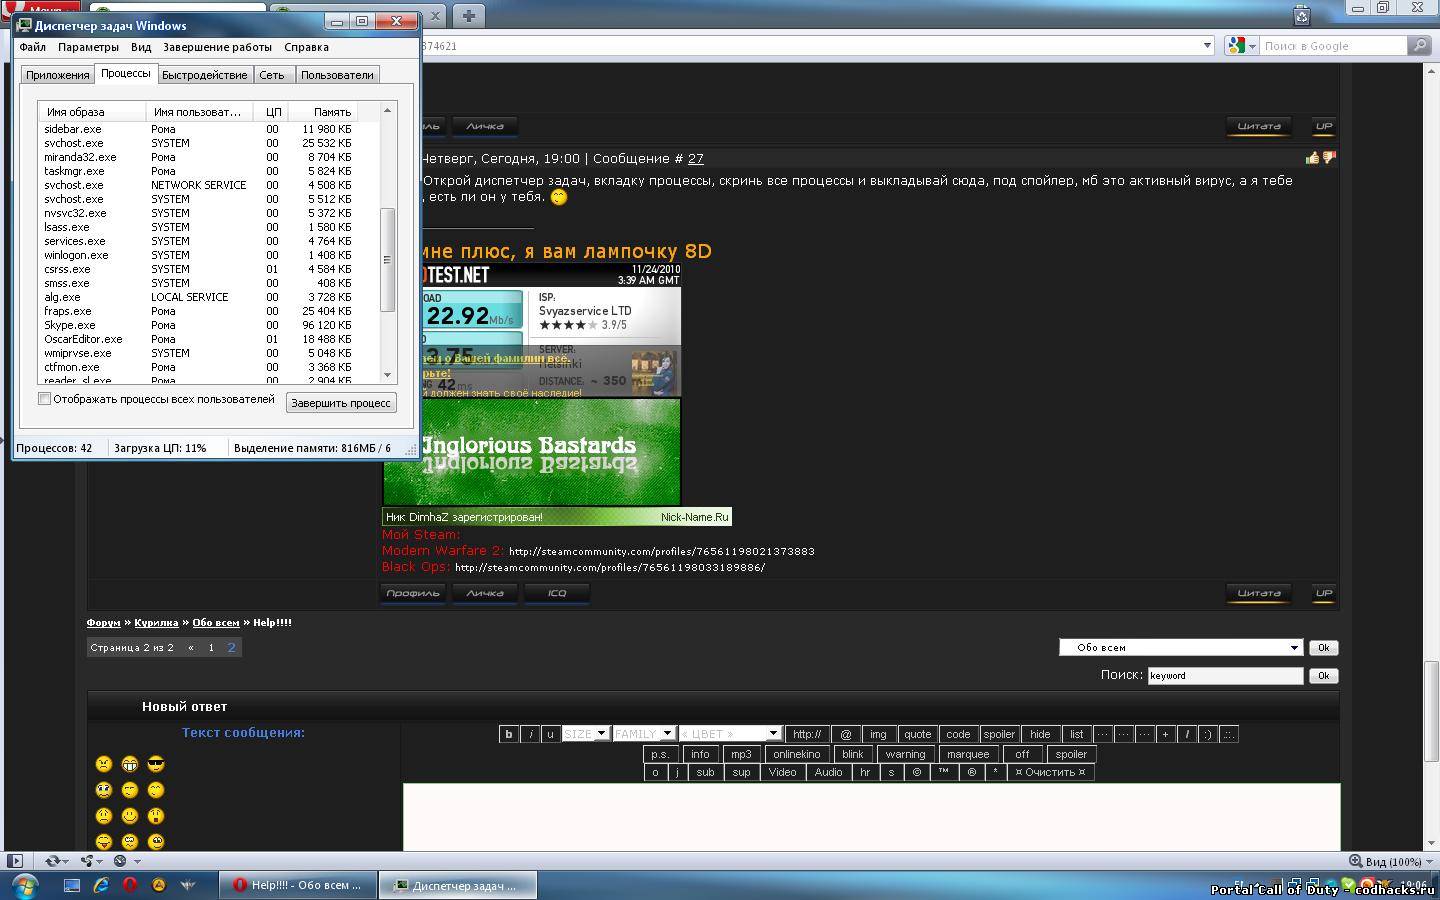Screen dimensions: 1440x900
Task: Open the Вид menu in Task Manager
Action: point(141,47)
